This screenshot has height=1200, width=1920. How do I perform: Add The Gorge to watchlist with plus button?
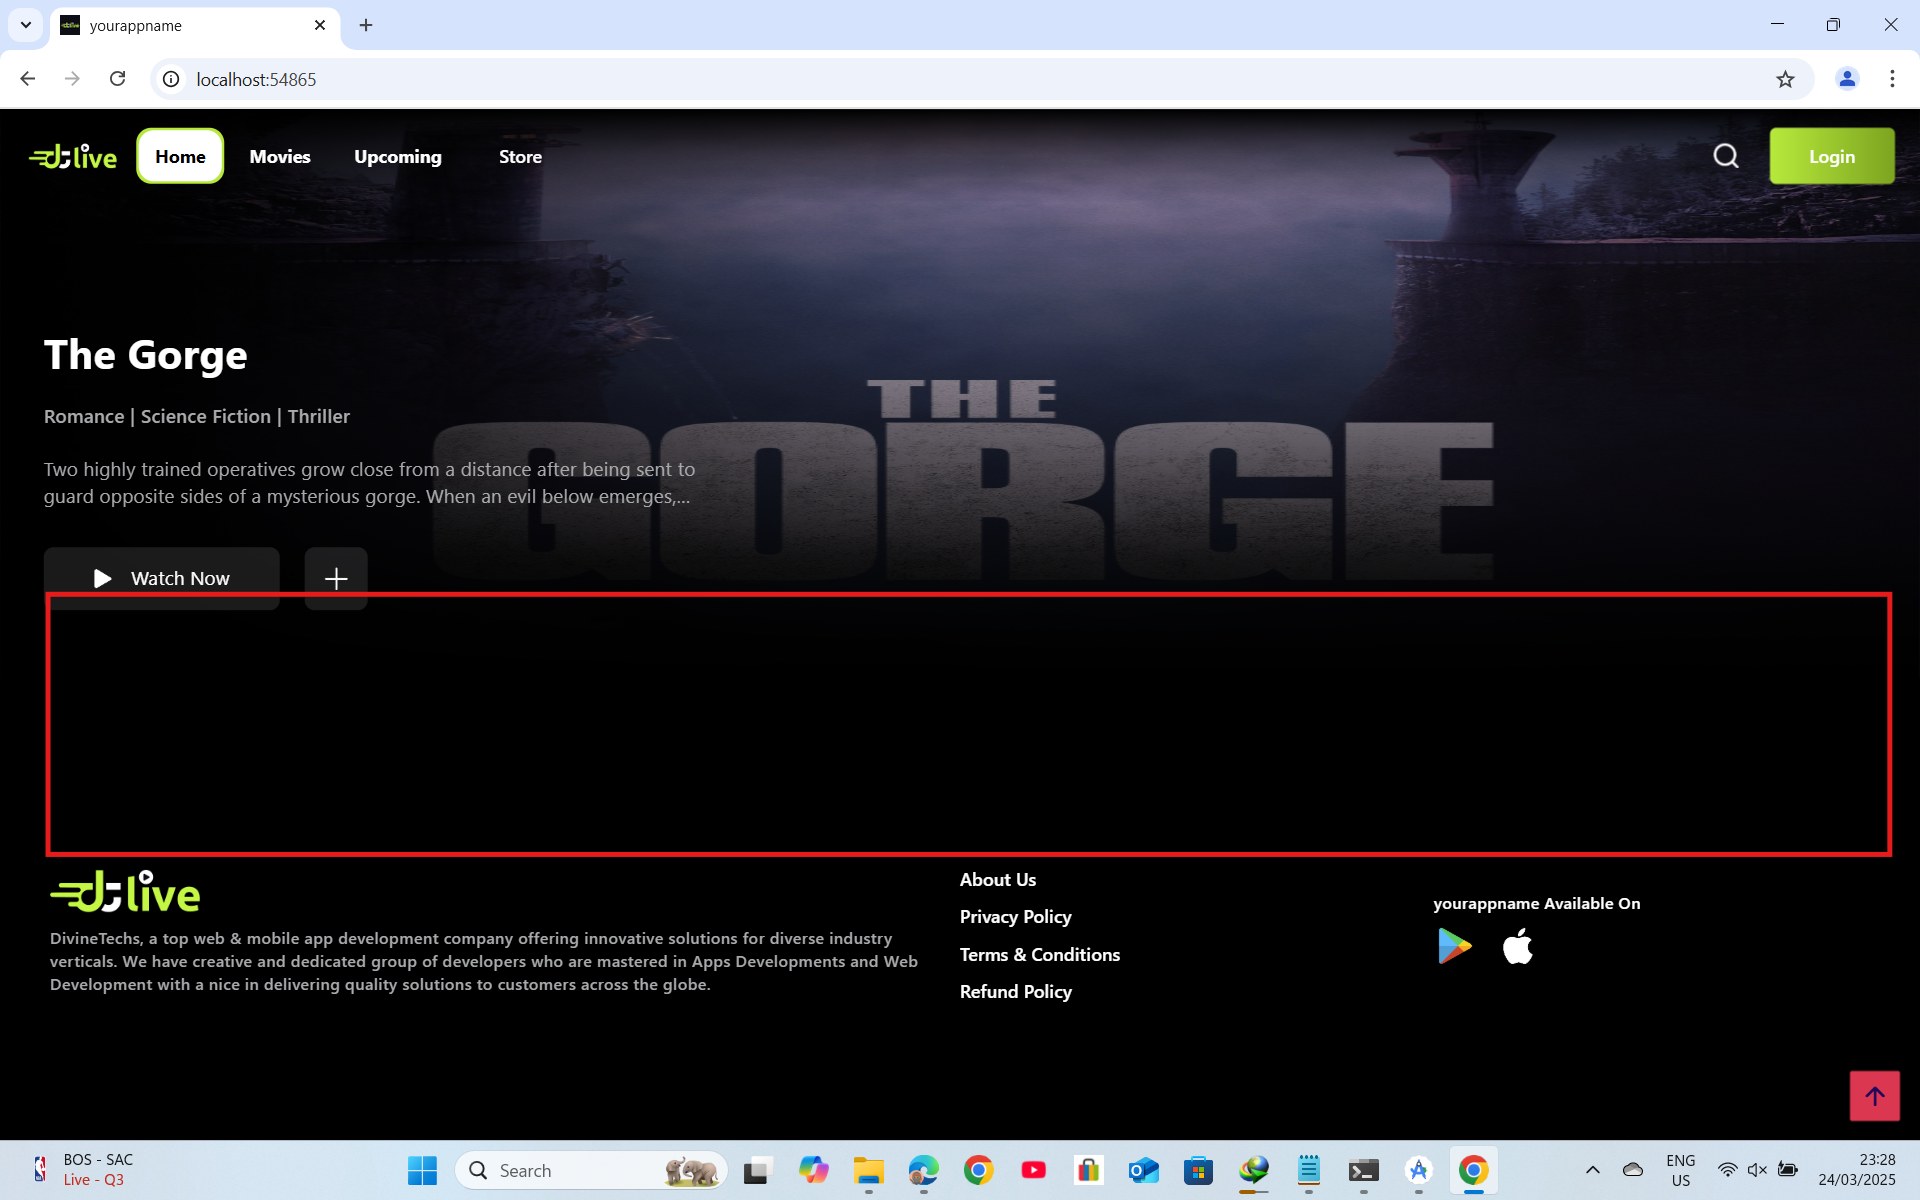pos(336,578)
